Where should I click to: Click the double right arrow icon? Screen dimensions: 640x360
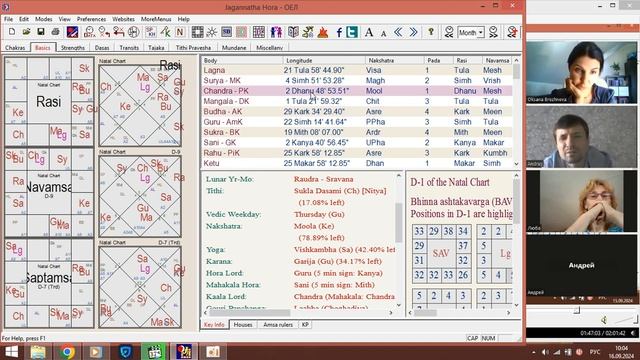413,32
